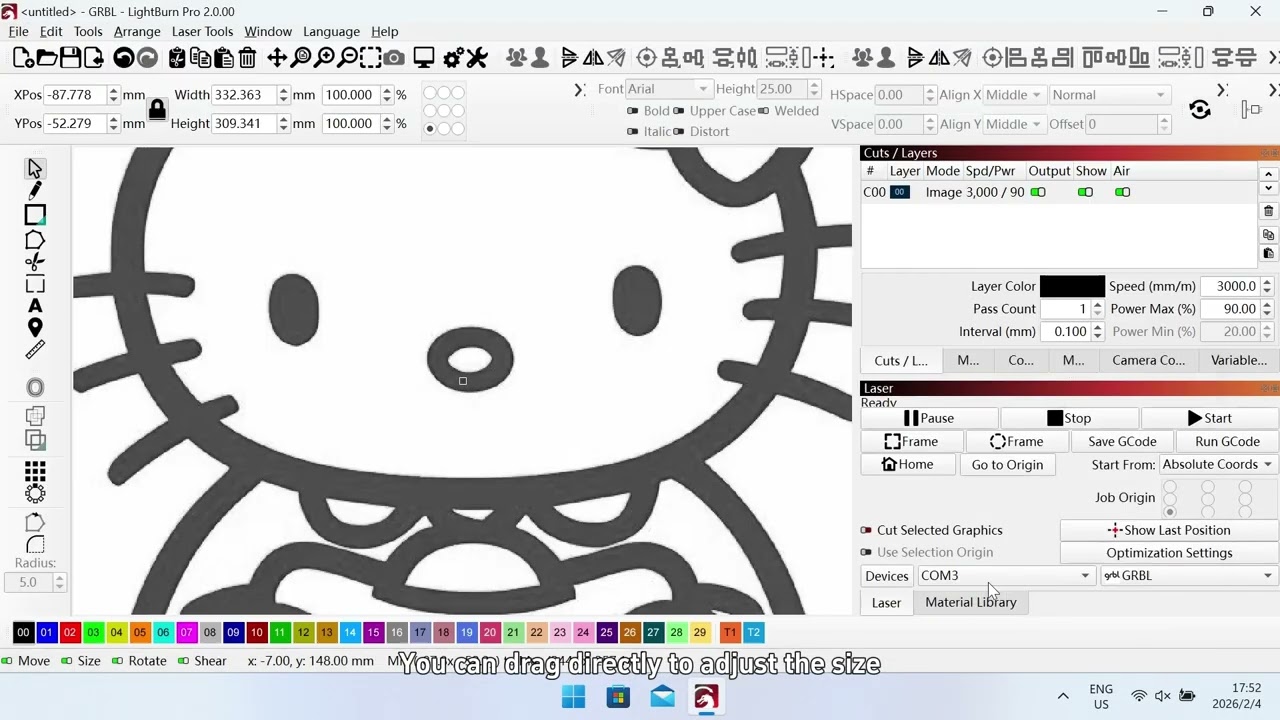
Task: Create a new file with the New icon
Action: (x=22, y=58)
